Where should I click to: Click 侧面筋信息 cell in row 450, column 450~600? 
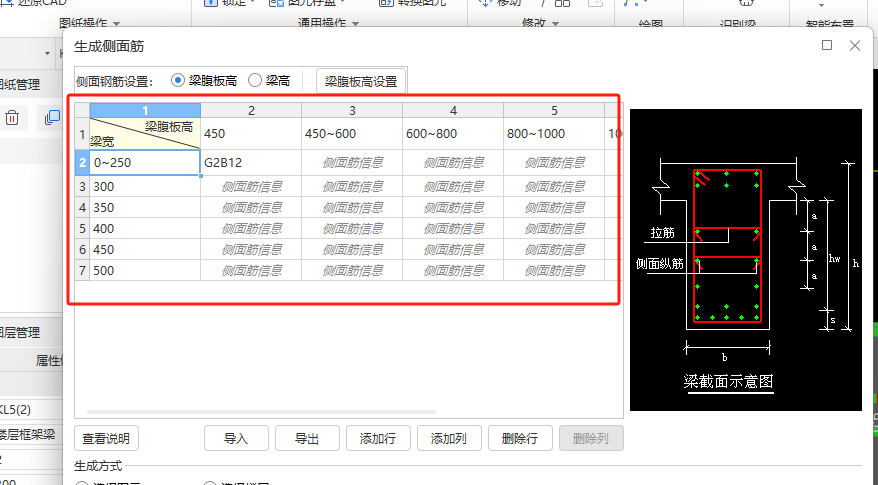point(352,250)
